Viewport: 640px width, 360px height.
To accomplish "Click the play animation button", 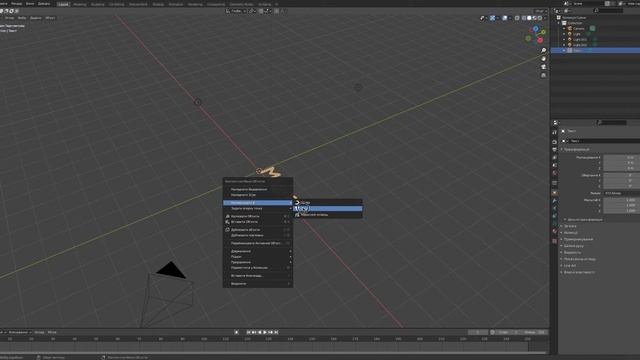I will (x=265, y=332).
